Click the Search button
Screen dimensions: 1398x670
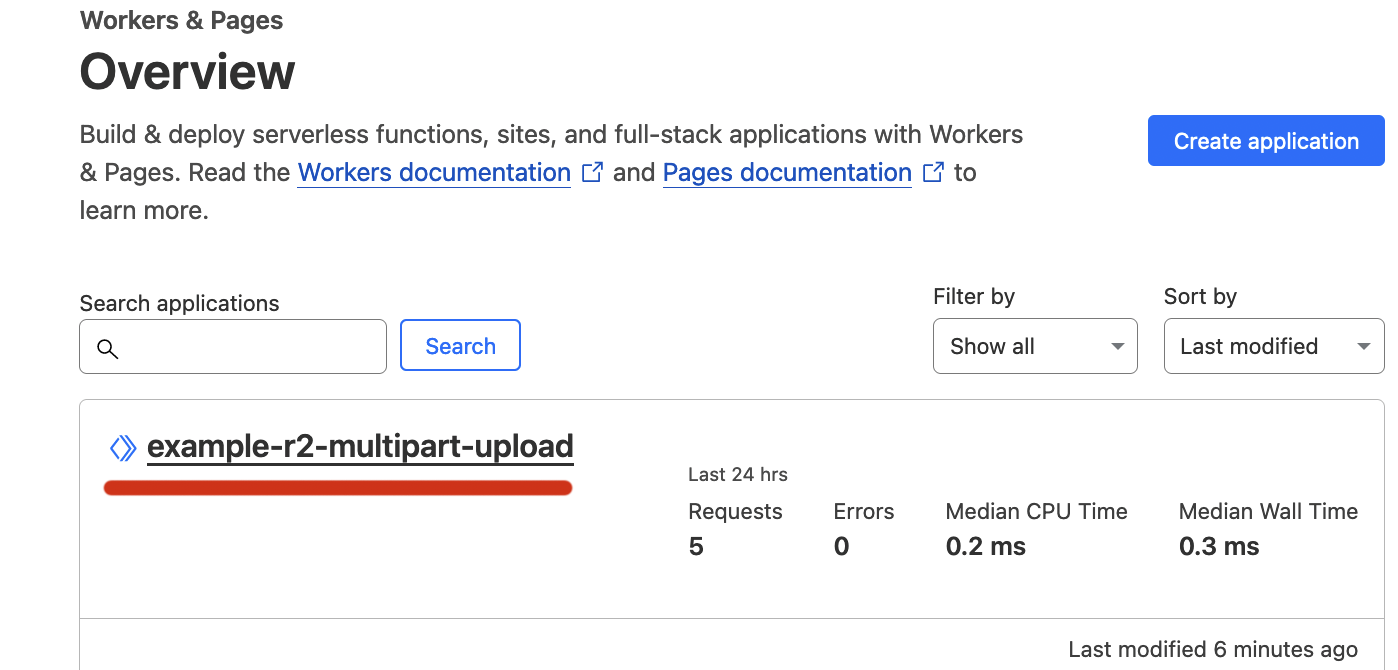tap(460, 346)
